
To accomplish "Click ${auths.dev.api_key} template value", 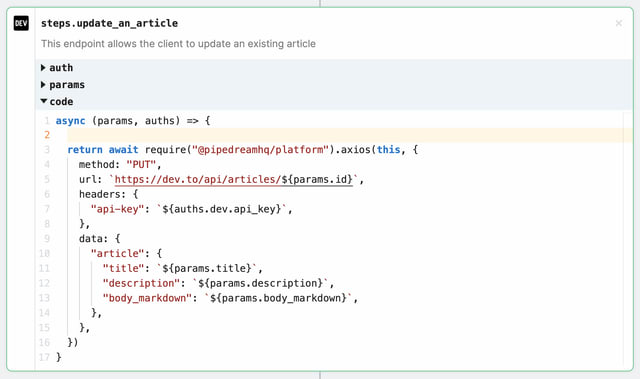I will pyautogui.click(x=222, y=209).
